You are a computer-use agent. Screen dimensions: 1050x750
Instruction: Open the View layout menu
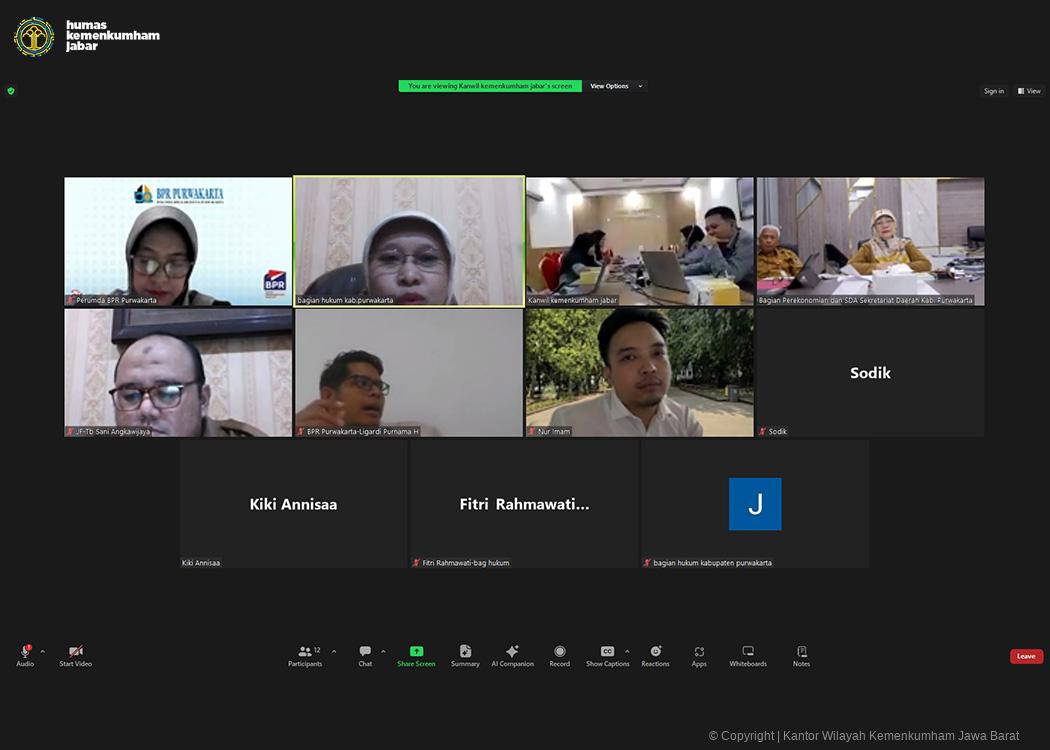(x=1029, y=91)
